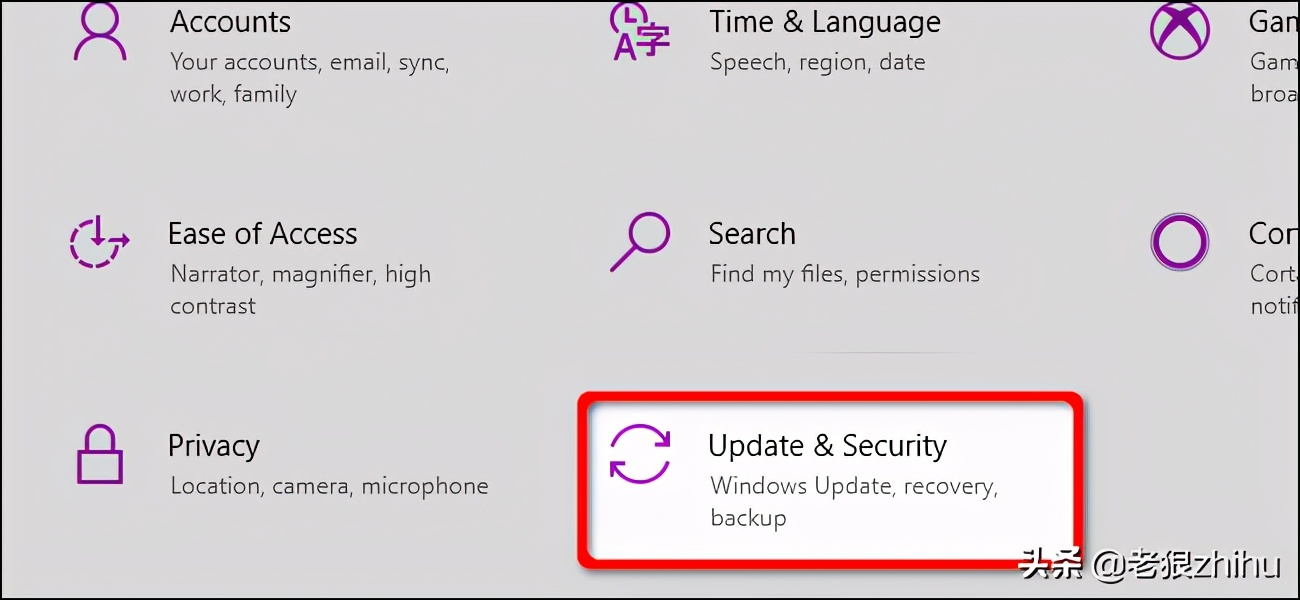Open the Gaming settings category
The width and height of the screenshot is (1300, 600).
pos(1270,21)
